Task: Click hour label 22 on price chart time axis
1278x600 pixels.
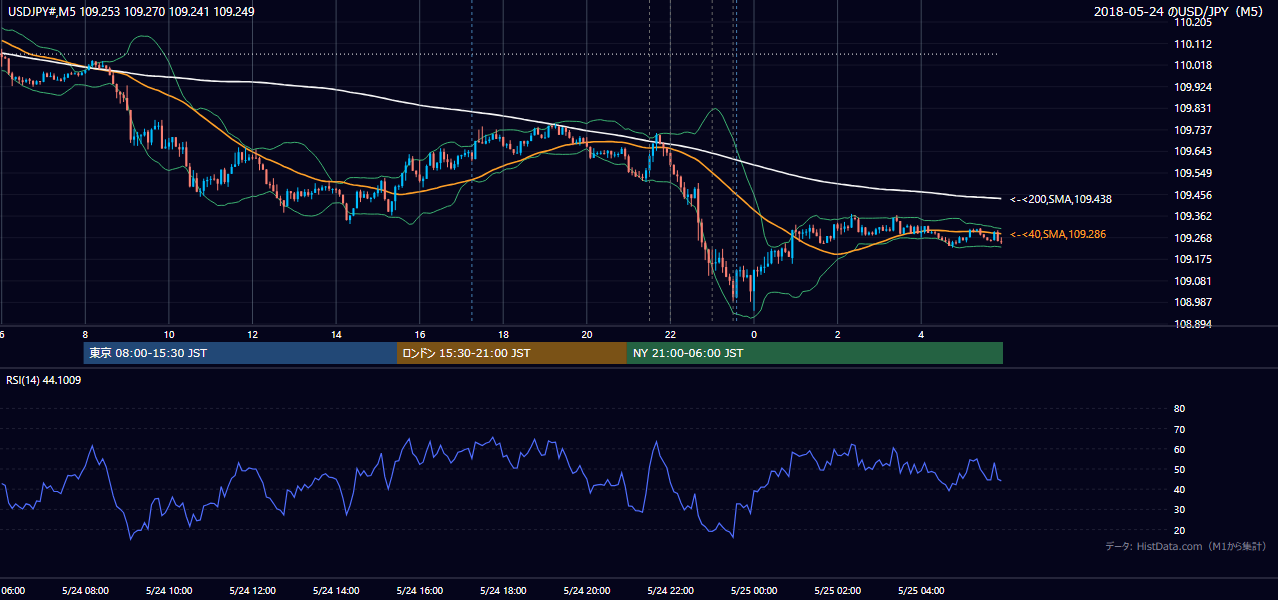Action: pyautogui.click(x=670, y=334)
